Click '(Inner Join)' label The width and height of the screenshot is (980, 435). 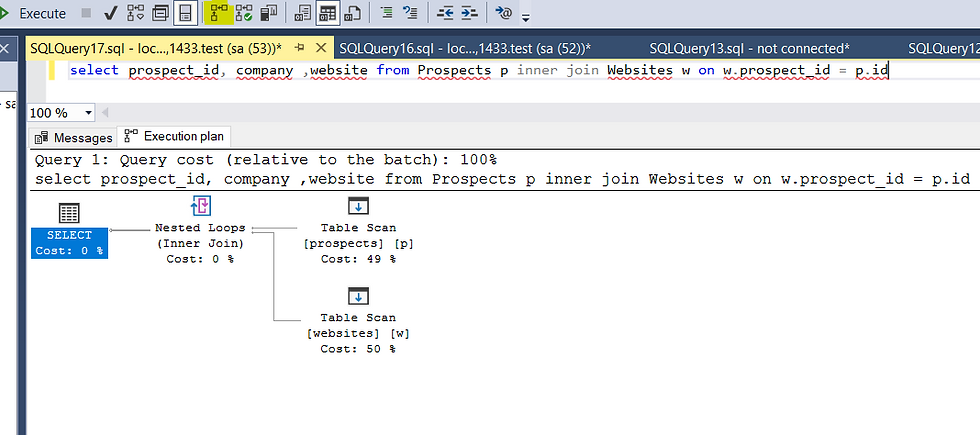point(200,243)
